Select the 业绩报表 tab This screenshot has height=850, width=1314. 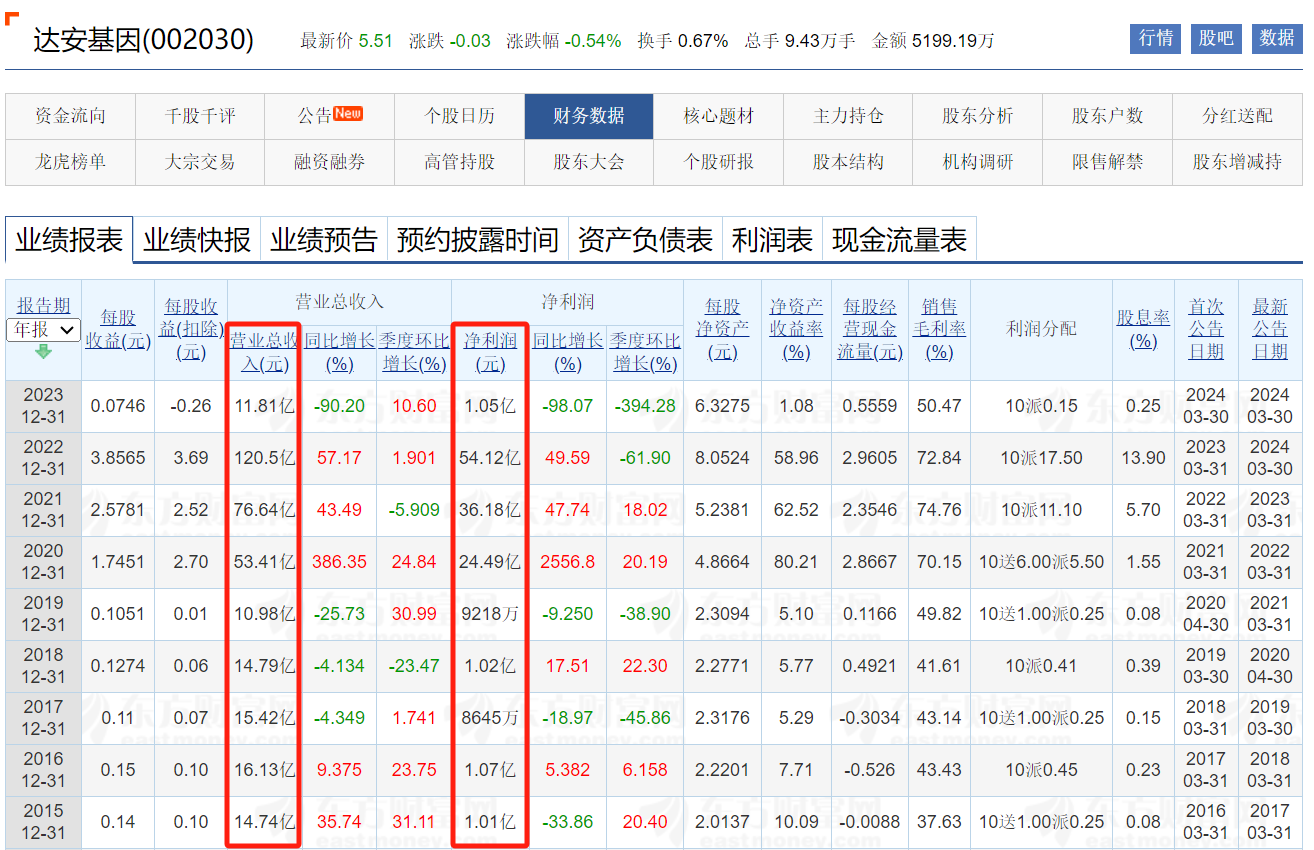click(x=69, y=240)
